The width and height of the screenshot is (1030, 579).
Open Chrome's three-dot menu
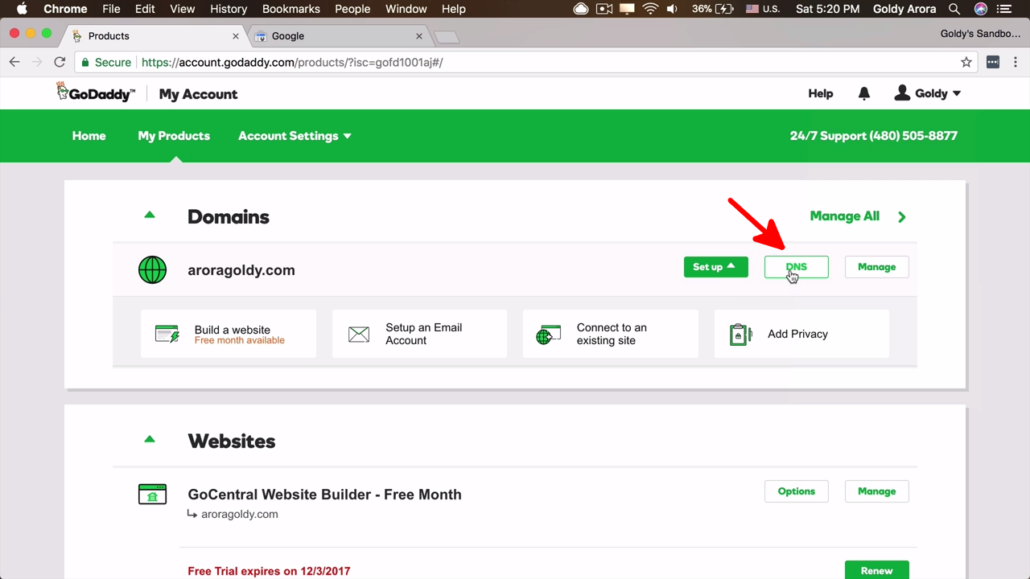[x=1016, y=62]
